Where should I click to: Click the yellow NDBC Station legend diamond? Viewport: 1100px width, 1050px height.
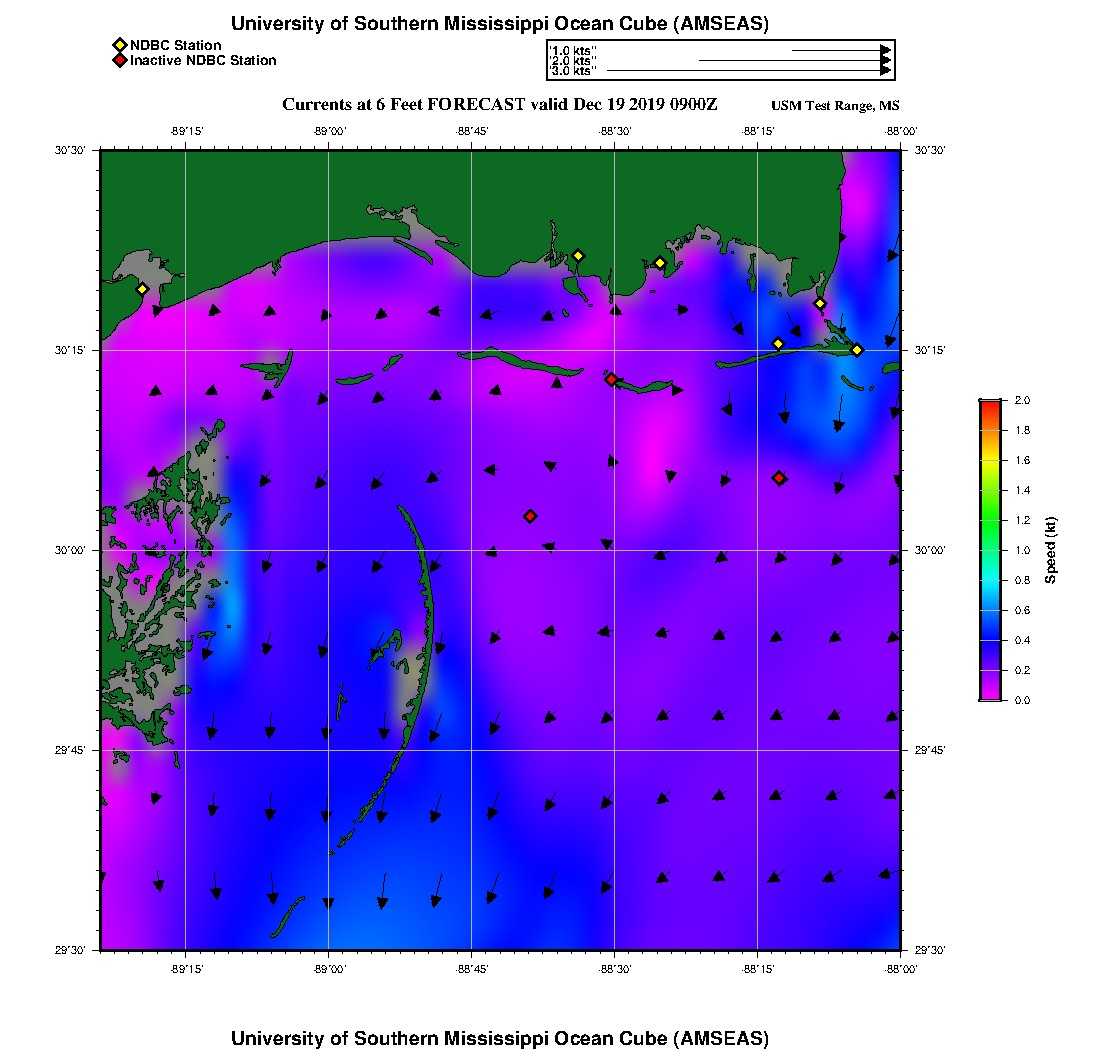119,45
